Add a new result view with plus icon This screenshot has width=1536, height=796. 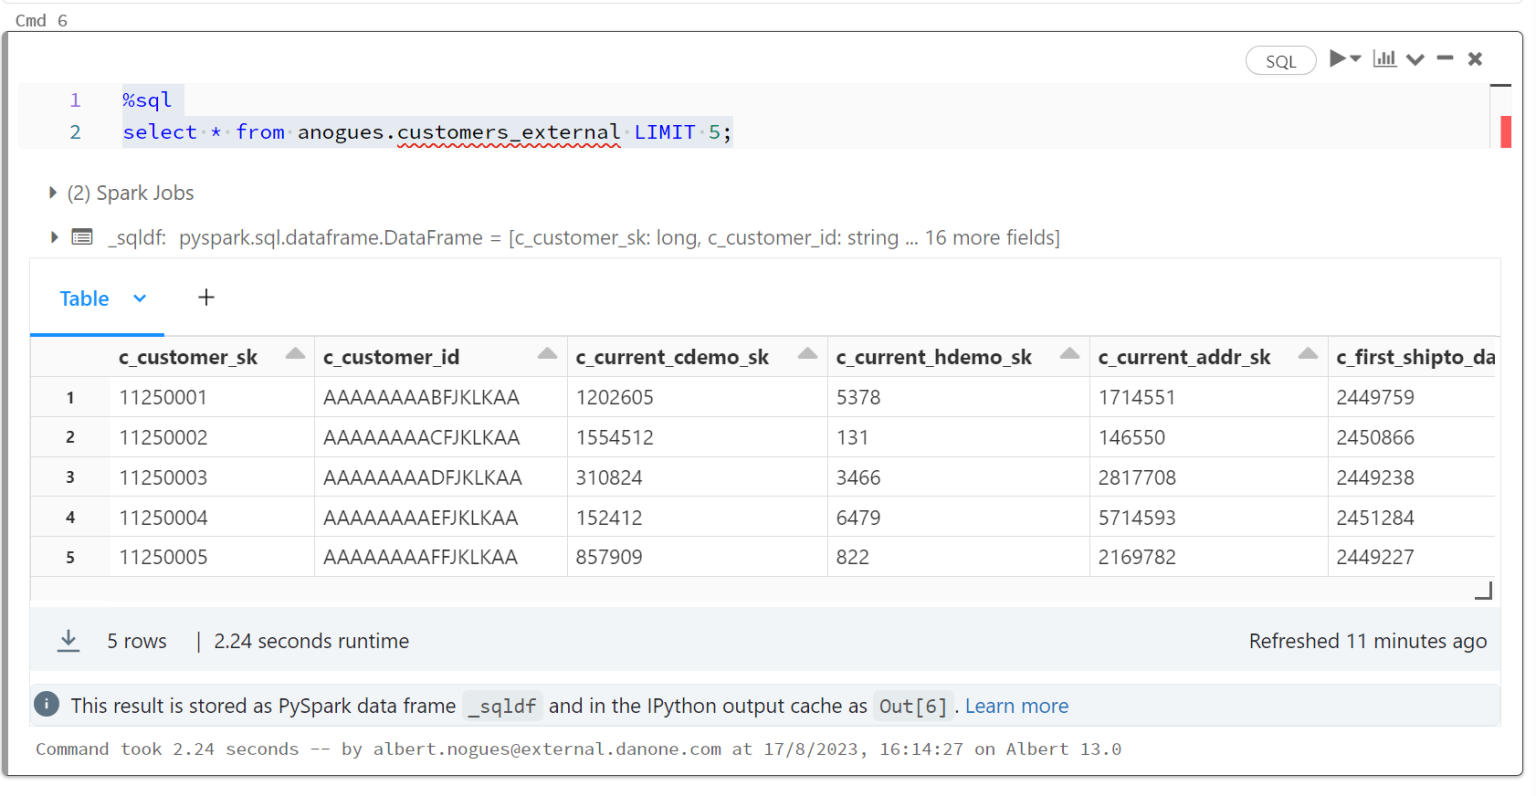pos(206,297)
